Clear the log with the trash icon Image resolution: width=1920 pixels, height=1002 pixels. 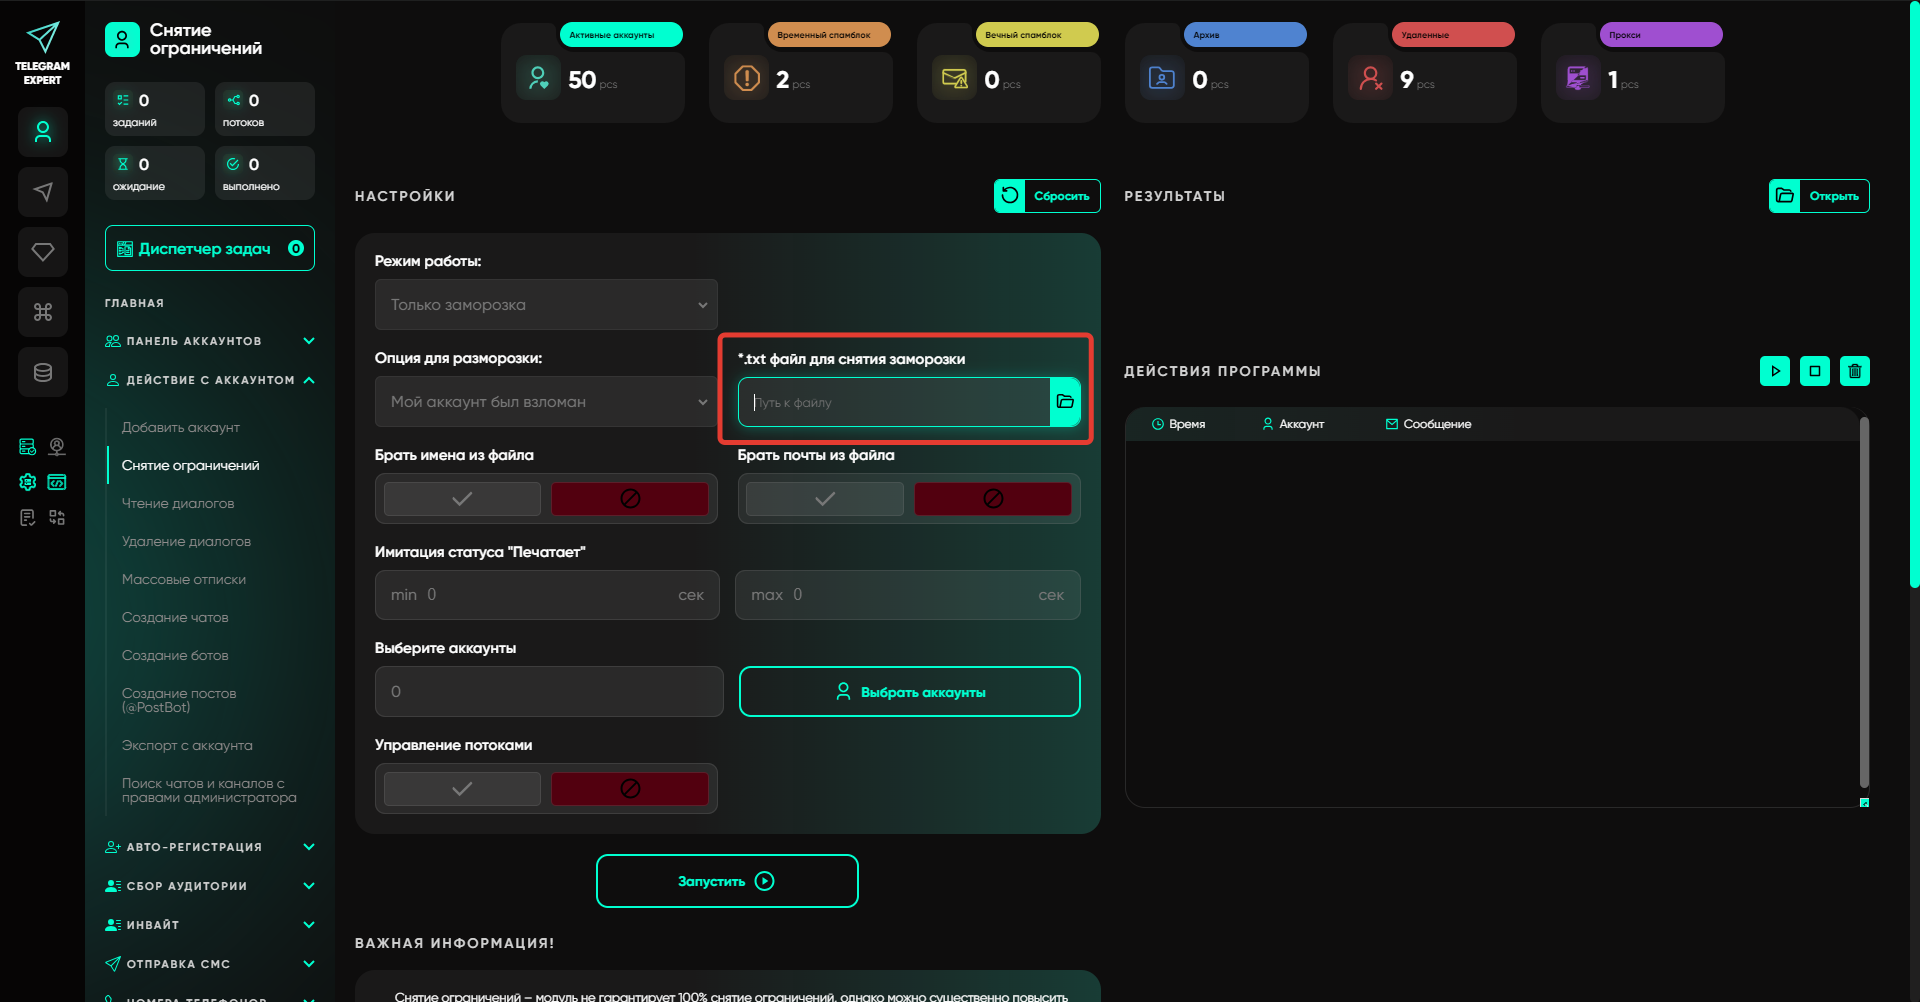pyautogui.click(x=1855, y=371)
